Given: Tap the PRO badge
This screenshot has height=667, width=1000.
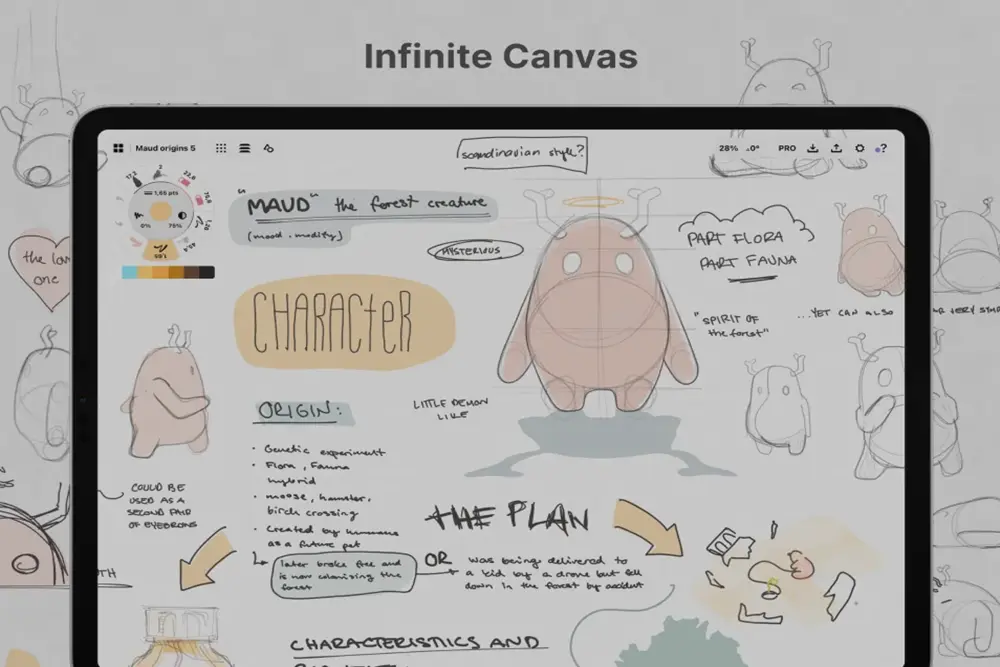Looking at the screenshot, I should 787,148.
